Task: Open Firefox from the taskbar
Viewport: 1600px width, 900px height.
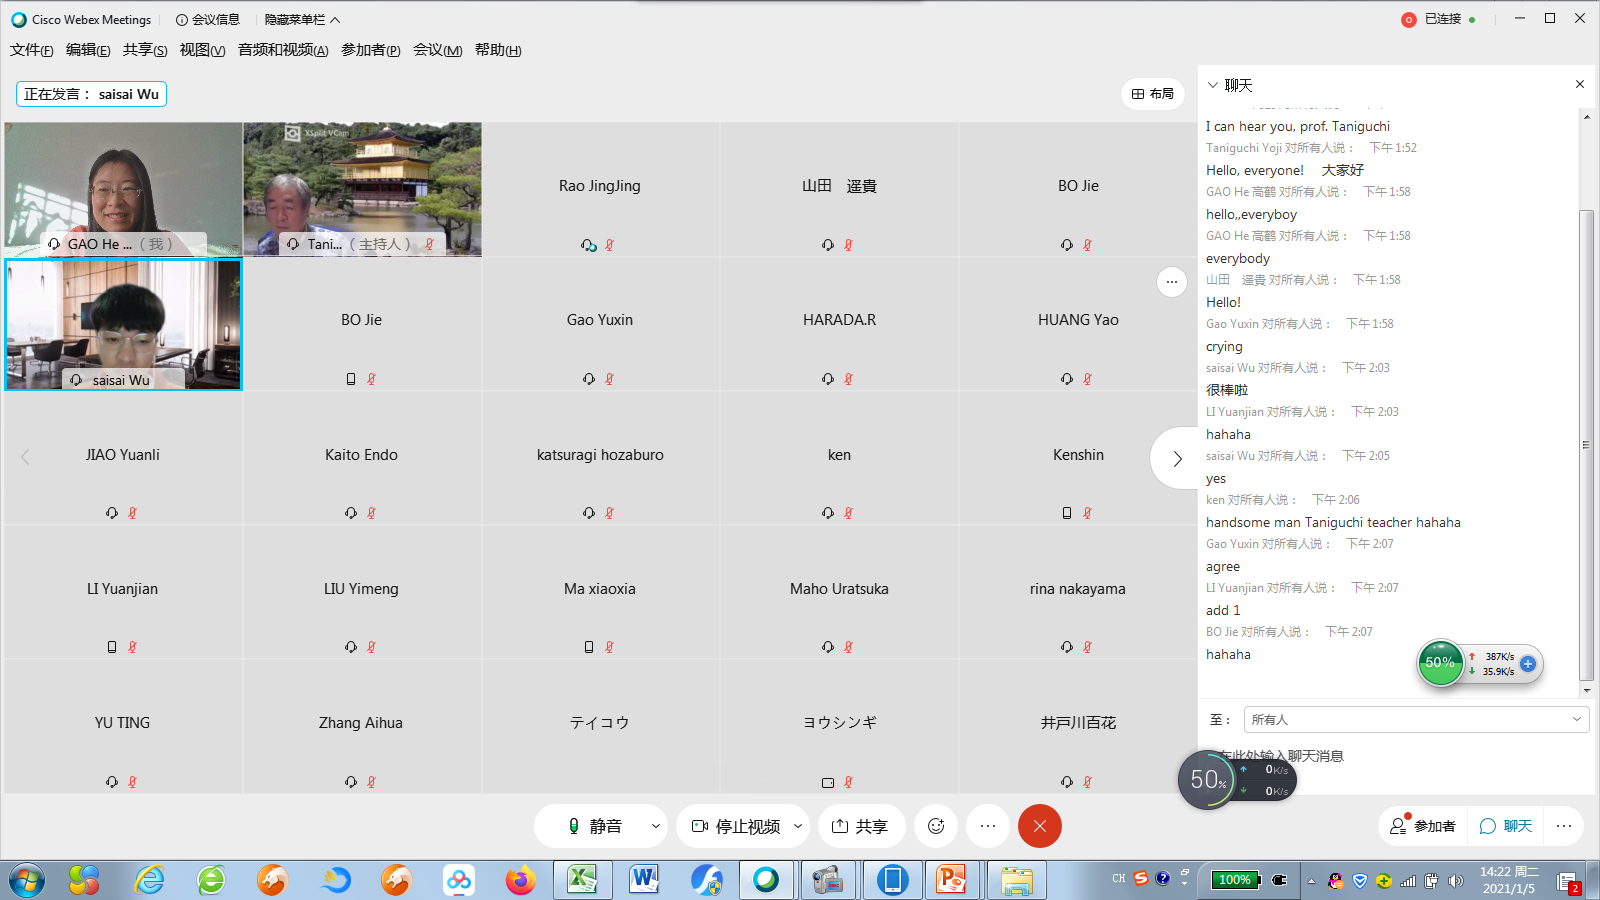Action: coord(520,880)
